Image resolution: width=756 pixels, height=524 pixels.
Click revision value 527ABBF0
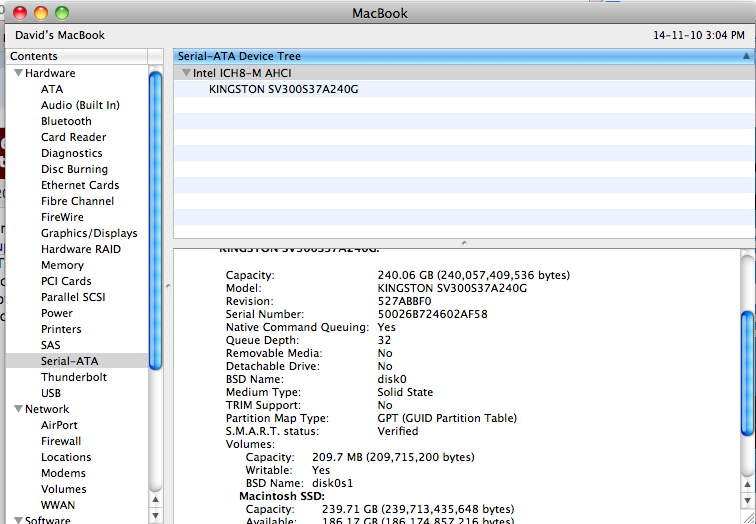(405, 301)
